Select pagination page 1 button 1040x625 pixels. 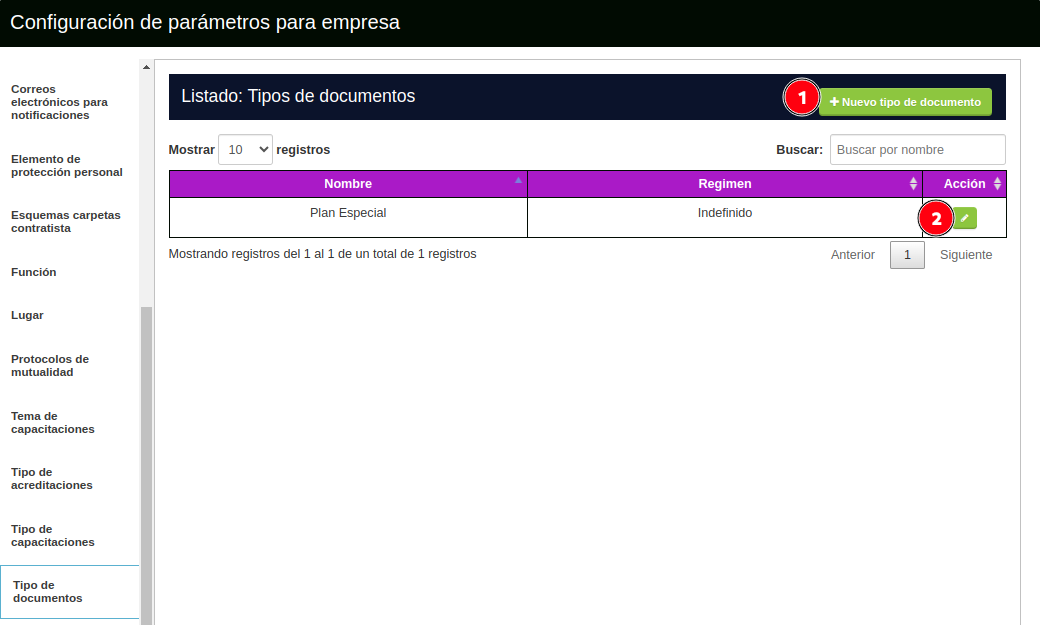907,255
